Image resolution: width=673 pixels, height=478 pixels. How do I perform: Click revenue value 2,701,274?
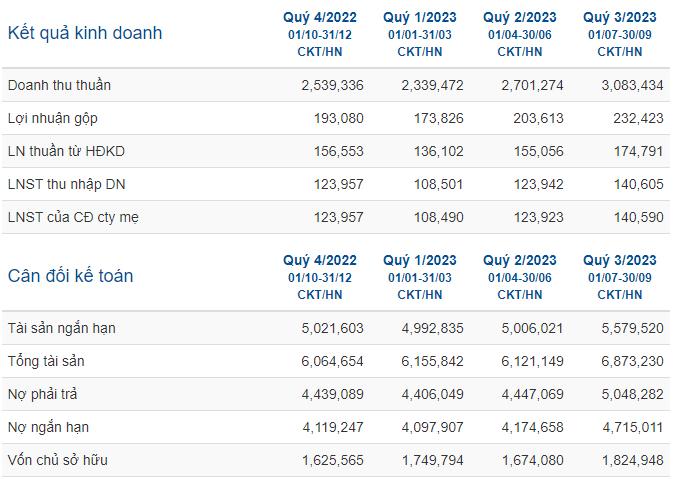point(532,85)
